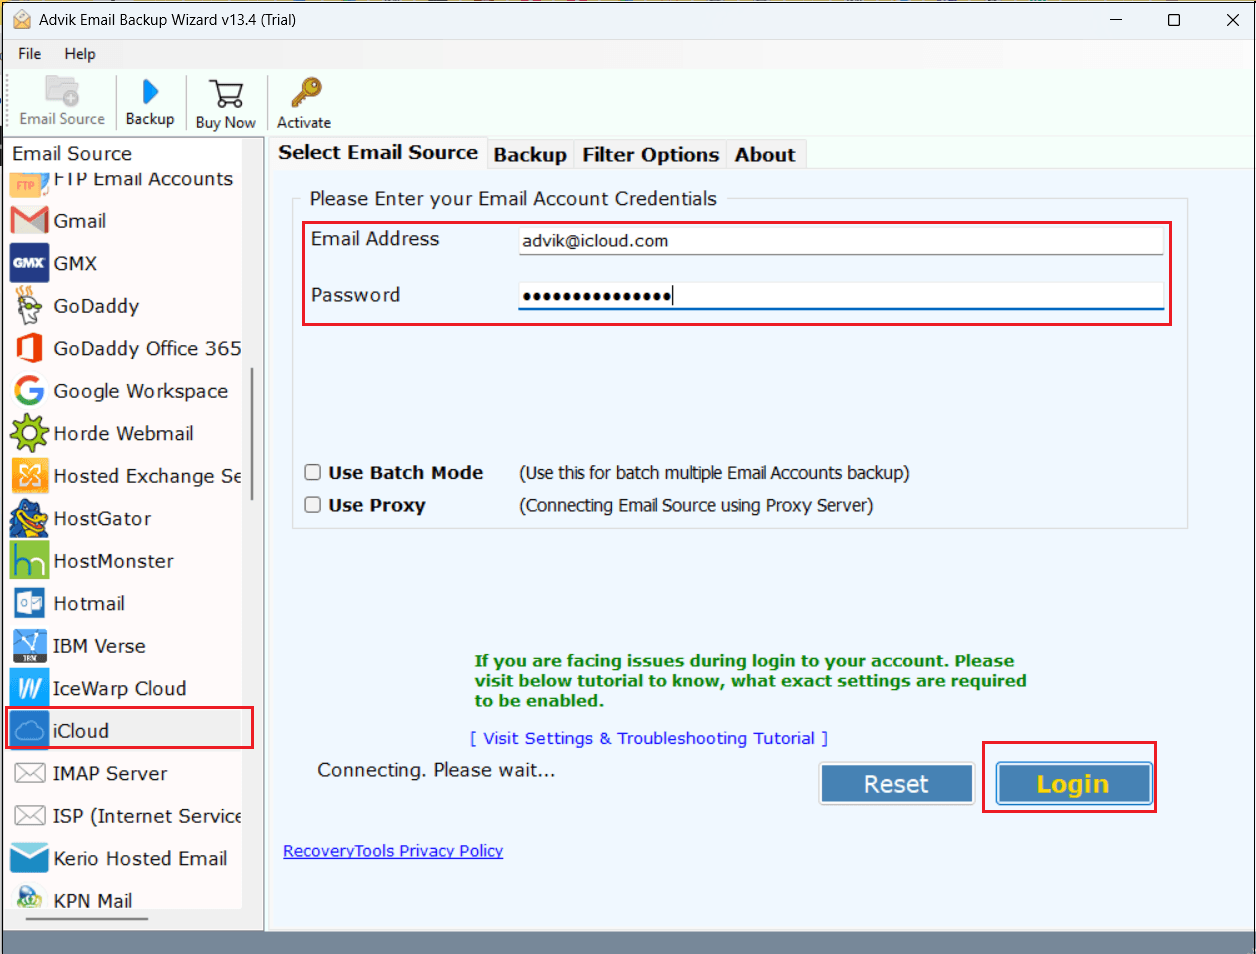Open Visit Settings & Troubleshooting Tutorial link

click(649, 738)
